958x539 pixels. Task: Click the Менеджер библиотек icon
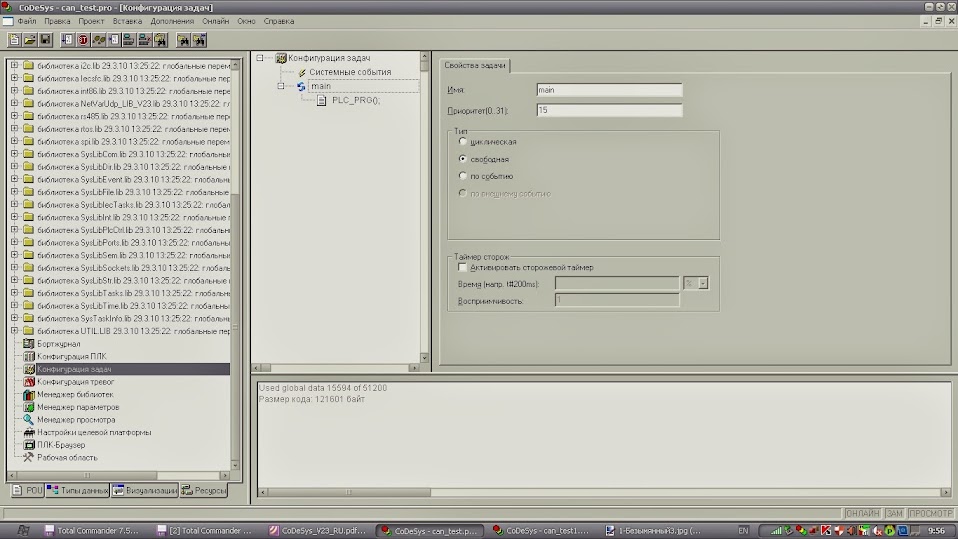(x=29, y=394)
